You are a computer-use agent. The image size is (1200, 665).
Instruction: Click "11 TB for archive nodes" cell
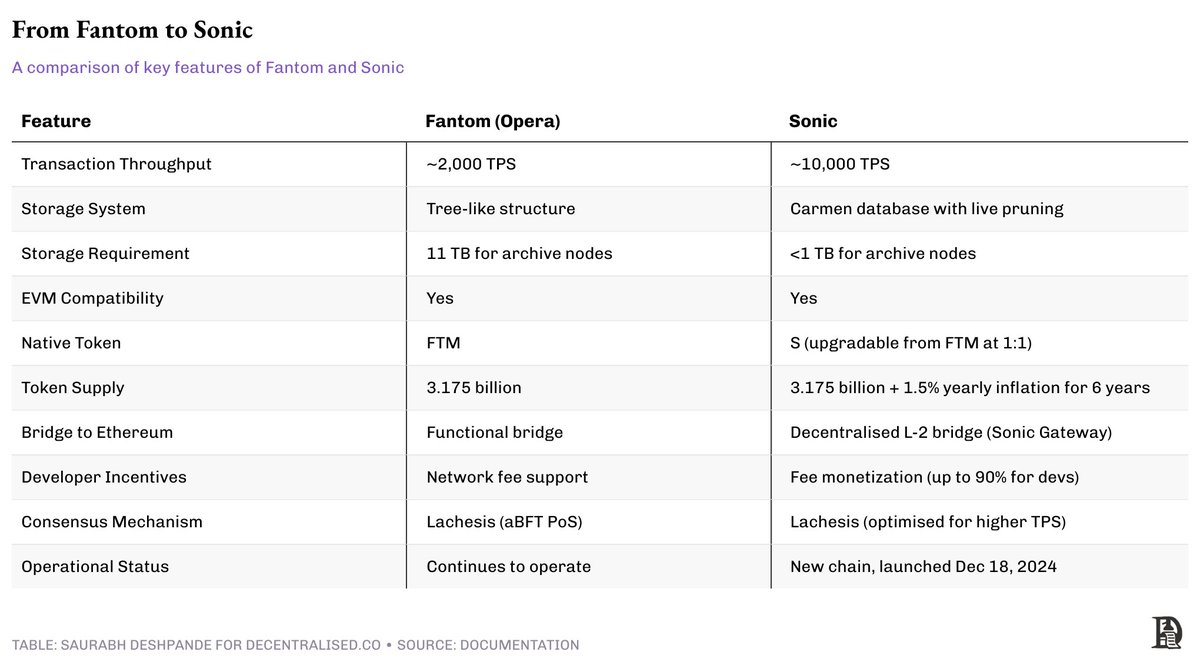click(519, 254)
